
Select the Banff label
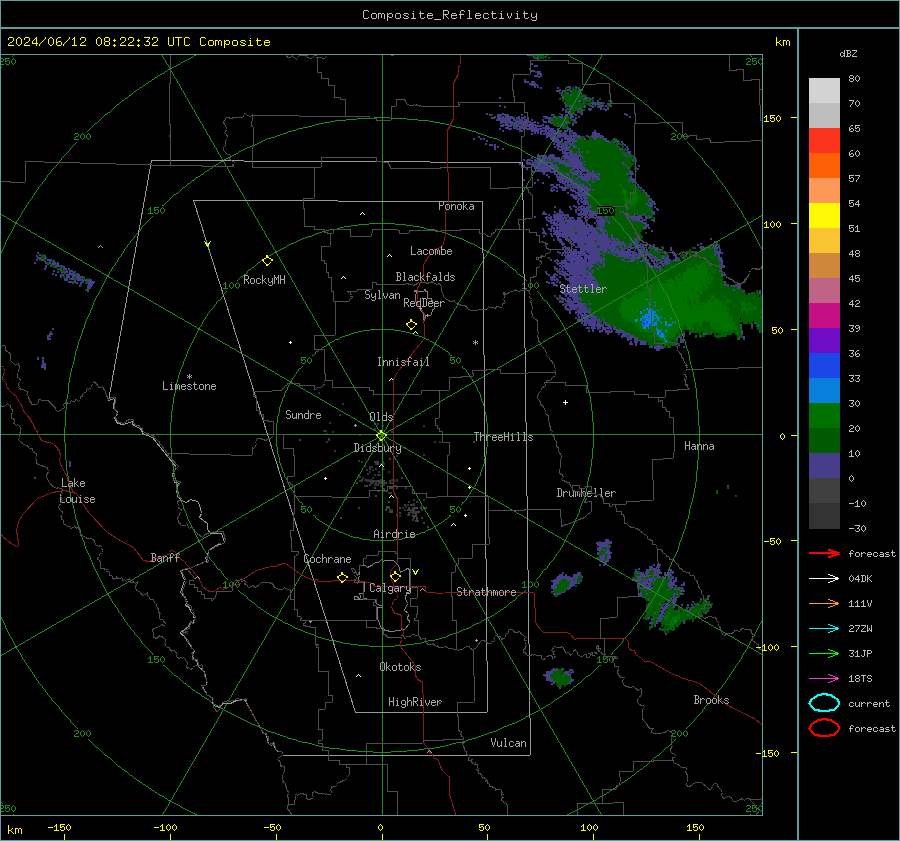click(x=165, y=558)
